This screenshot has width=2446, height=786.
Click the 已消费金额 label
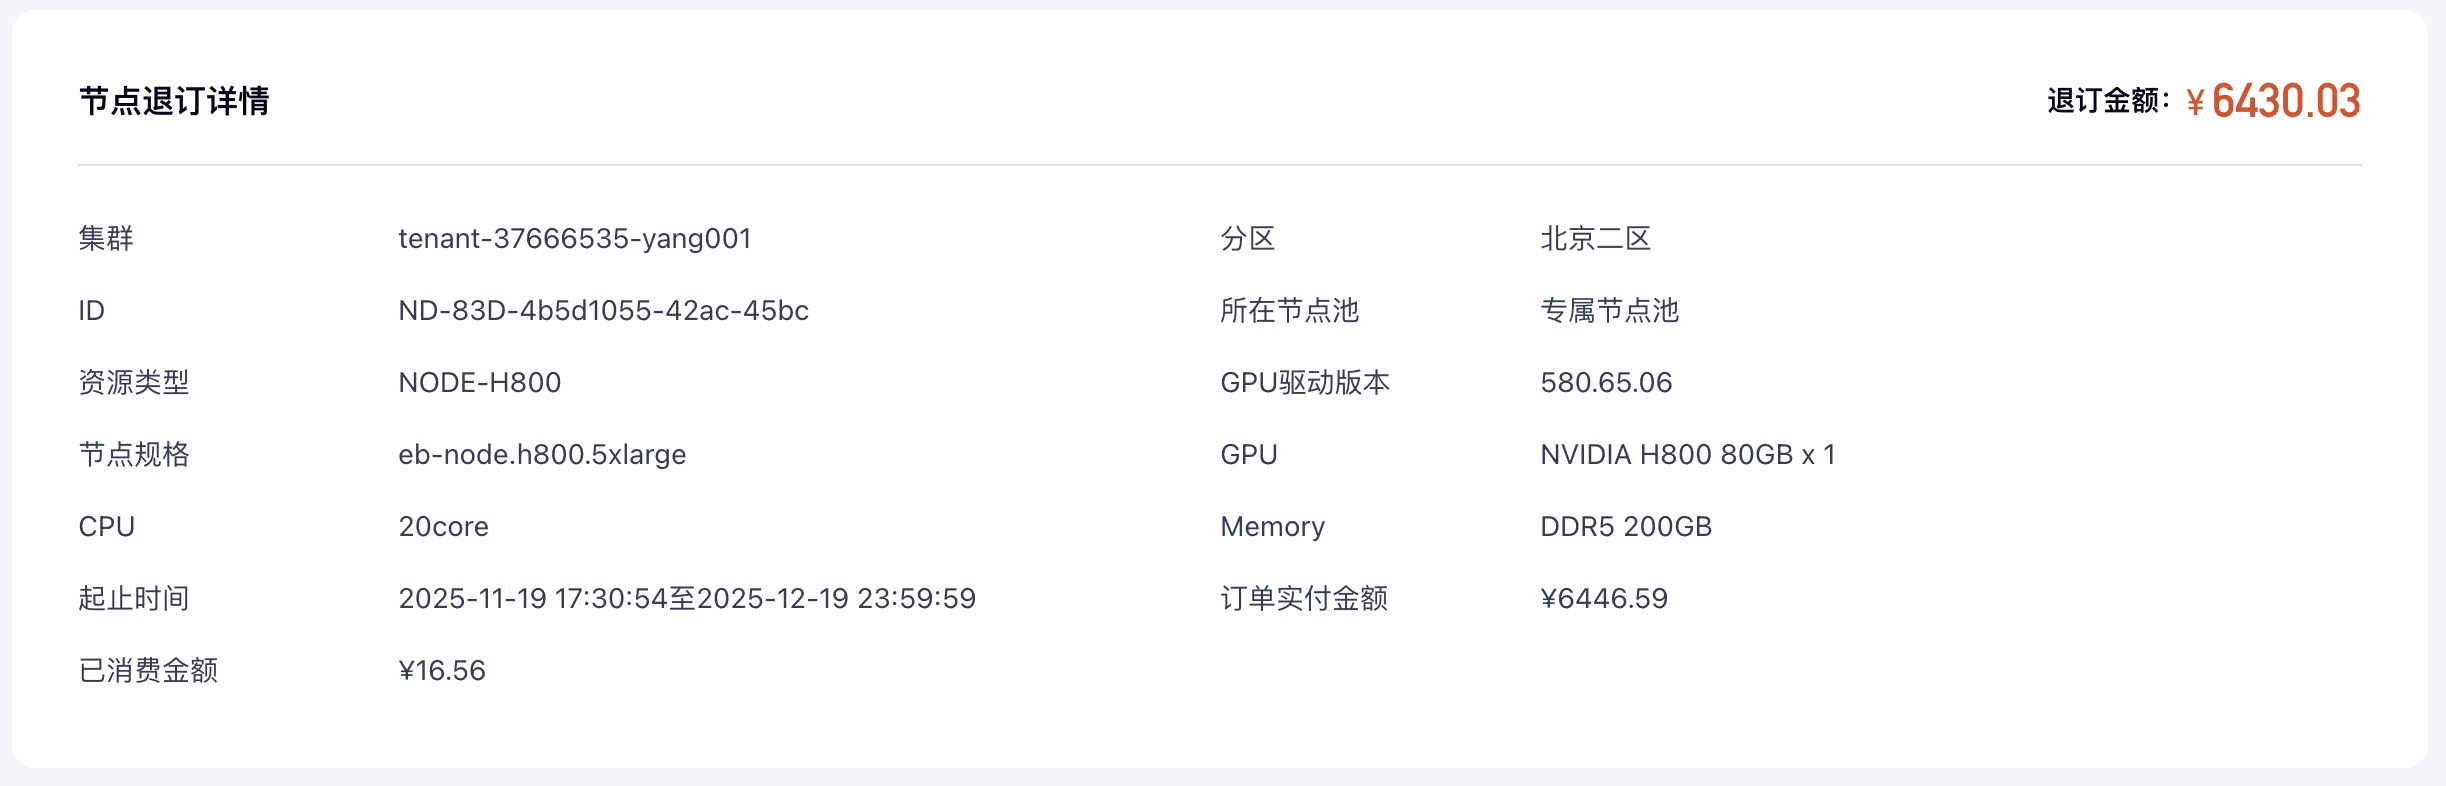(x=148, y=670)
